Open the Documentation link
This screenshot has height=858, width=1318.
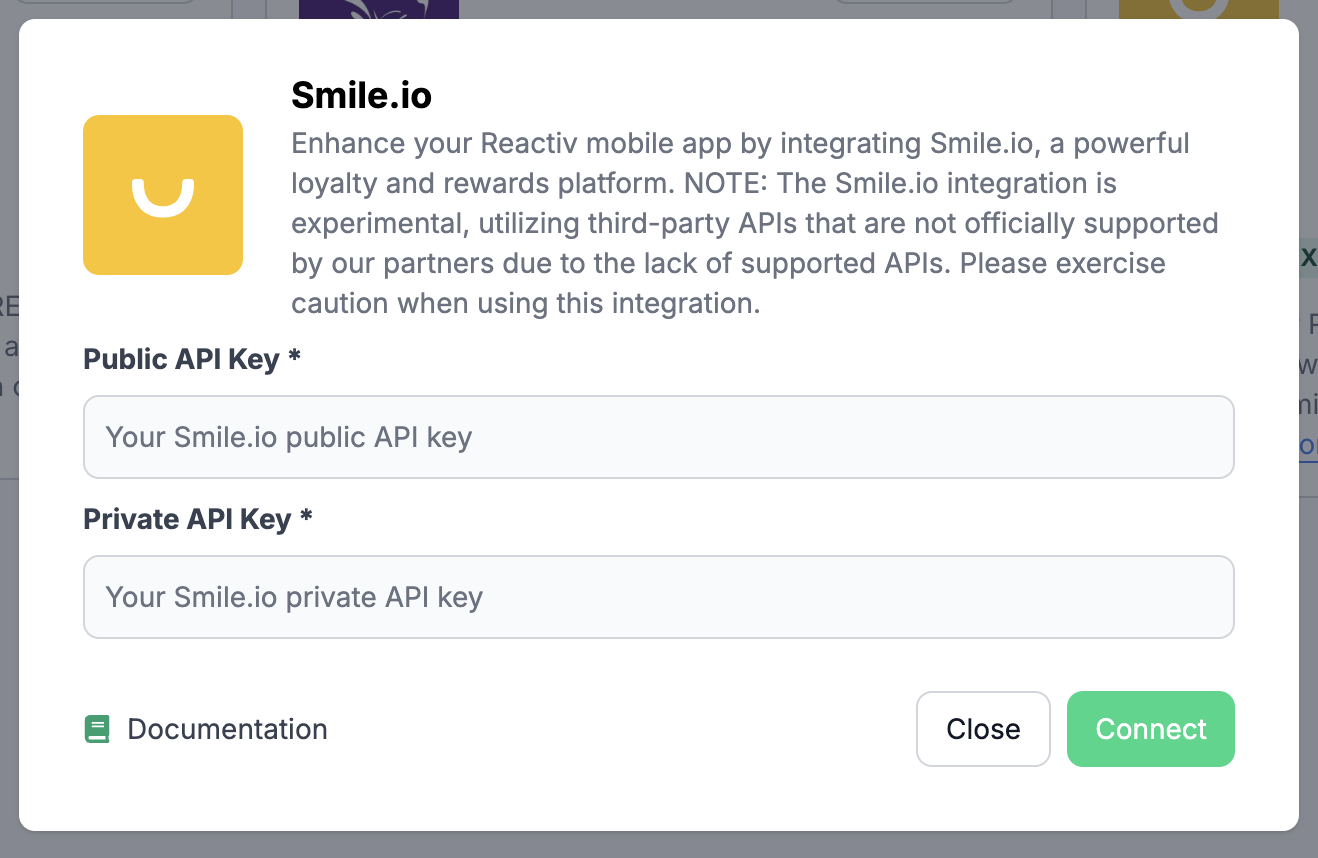pyautogui.click(x=227, y=730)
